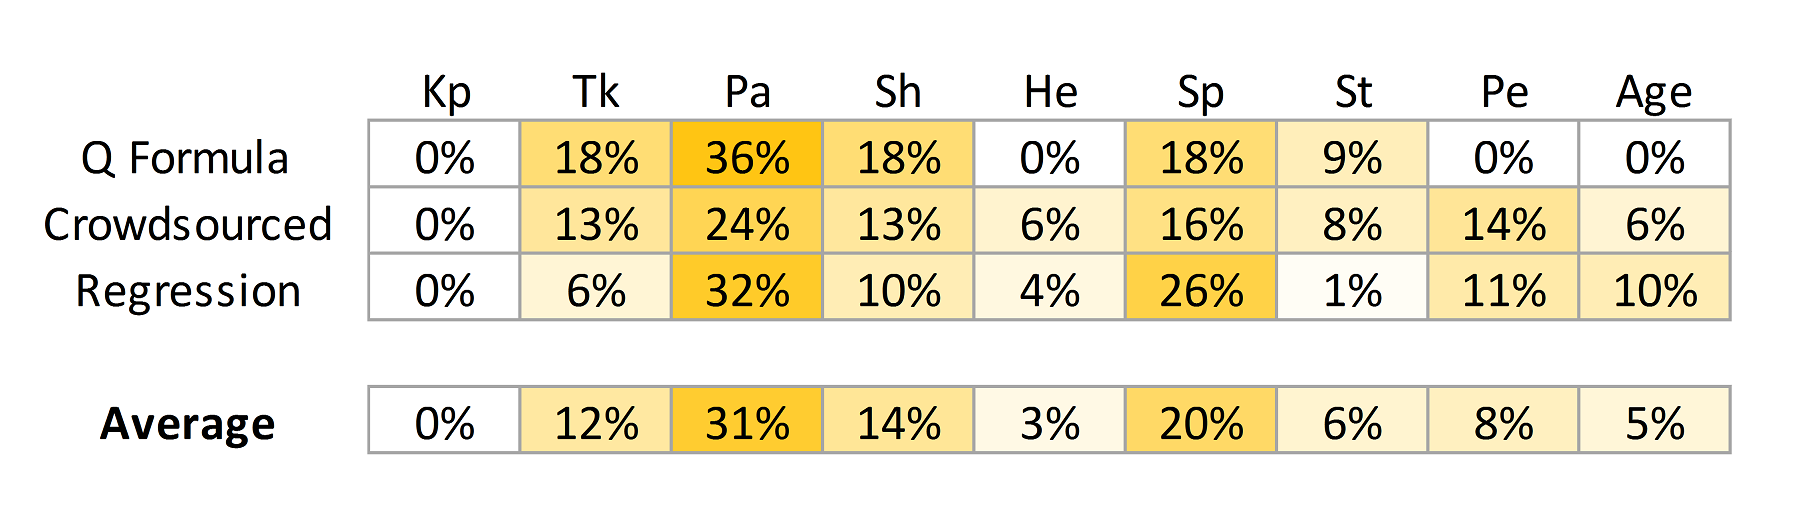
Task: Click the 5% Average cell under Age
Action: (1655, 420)
